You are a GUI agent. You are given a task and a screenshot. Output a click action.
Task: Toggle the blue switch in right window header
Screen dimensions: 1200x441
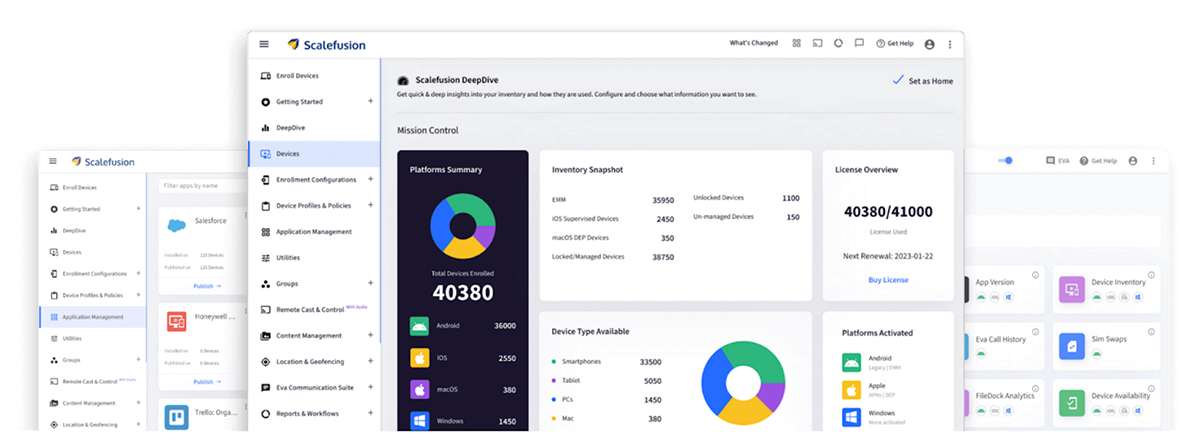pyautogui.click(x=1007, y=161)
